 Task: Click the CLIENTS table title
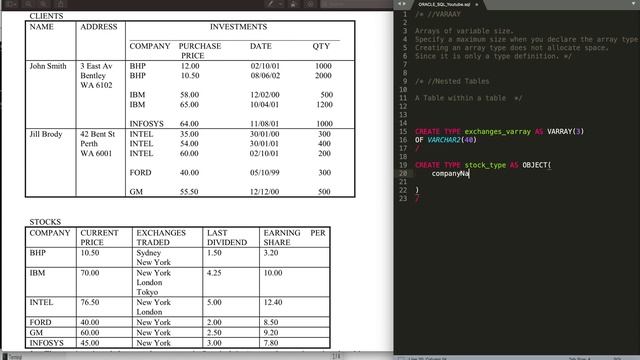[46, 16]
